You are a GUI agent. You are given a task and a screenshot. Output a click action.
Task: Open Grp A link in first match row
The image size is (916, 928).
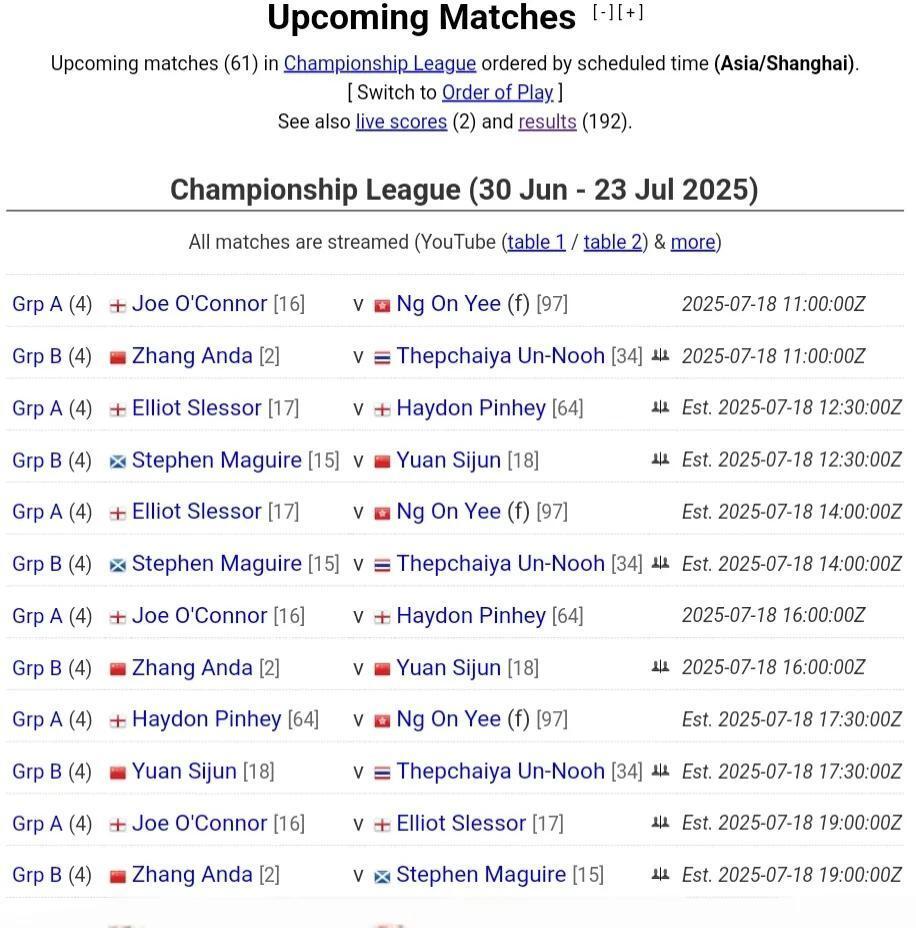pyautogui.click(x=37, y=304)
